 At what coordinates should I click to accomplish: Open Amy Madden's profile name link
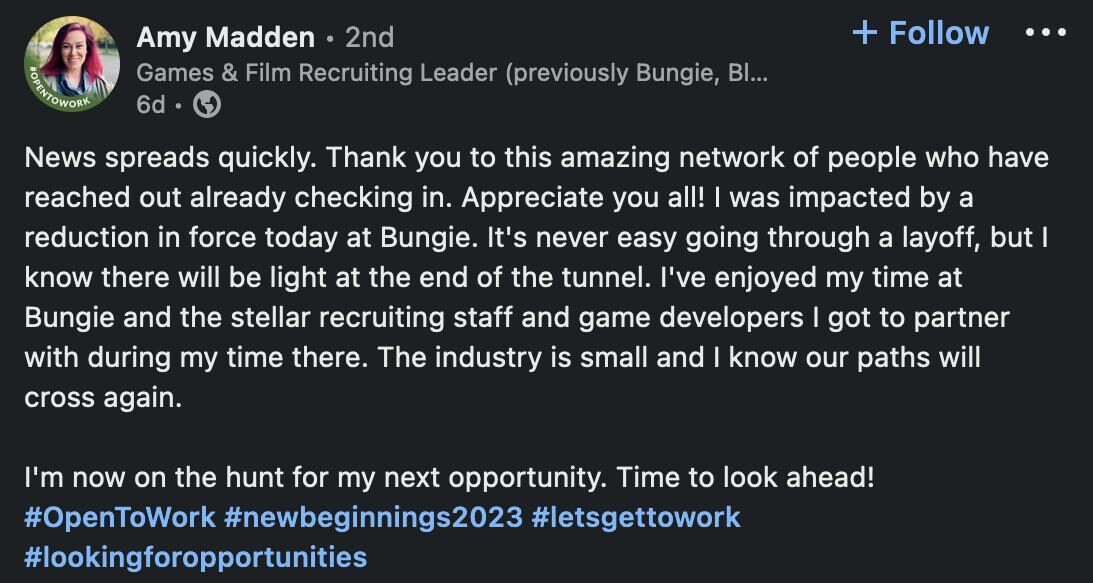point(225,37)
